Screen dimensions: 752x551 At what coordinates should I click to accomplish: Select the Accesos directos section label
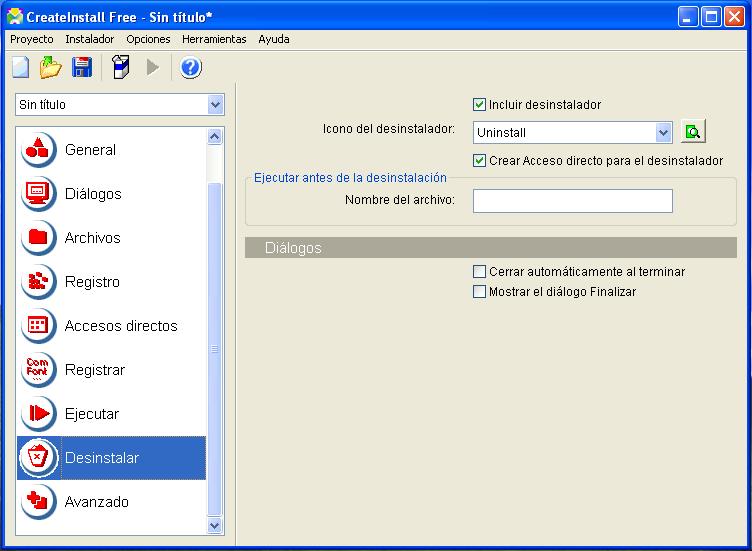[x=121, y=326]
